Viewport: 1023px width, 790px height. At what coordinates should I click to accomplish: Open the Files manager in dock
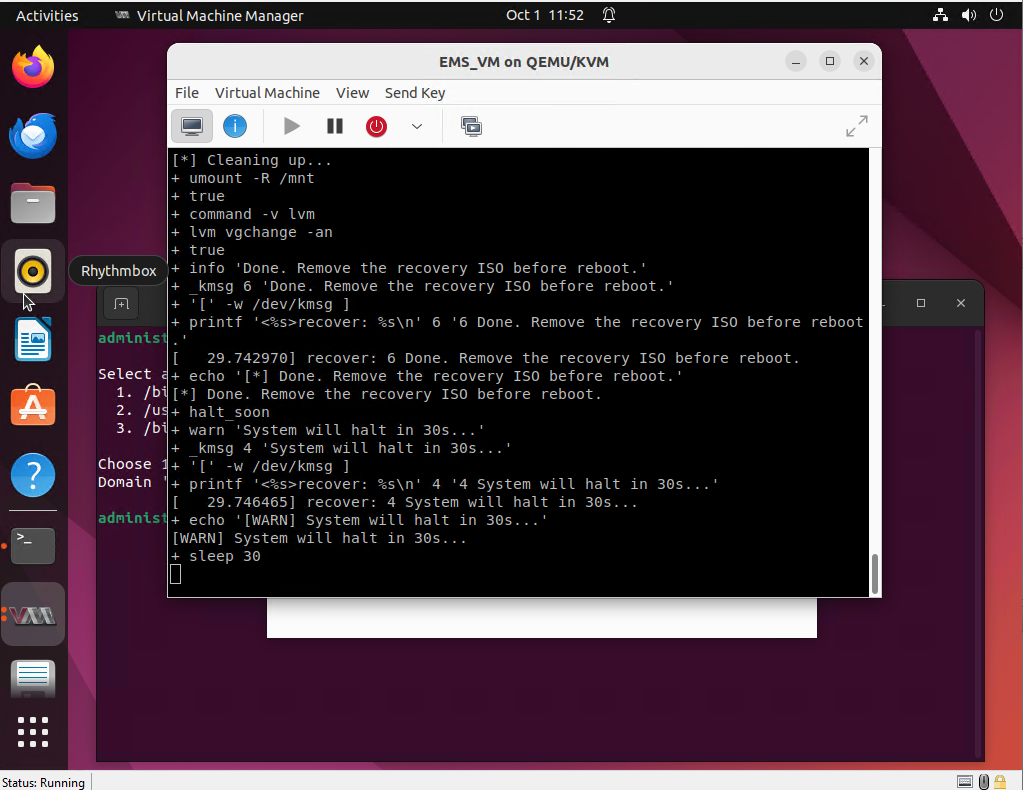pos(33,203)
